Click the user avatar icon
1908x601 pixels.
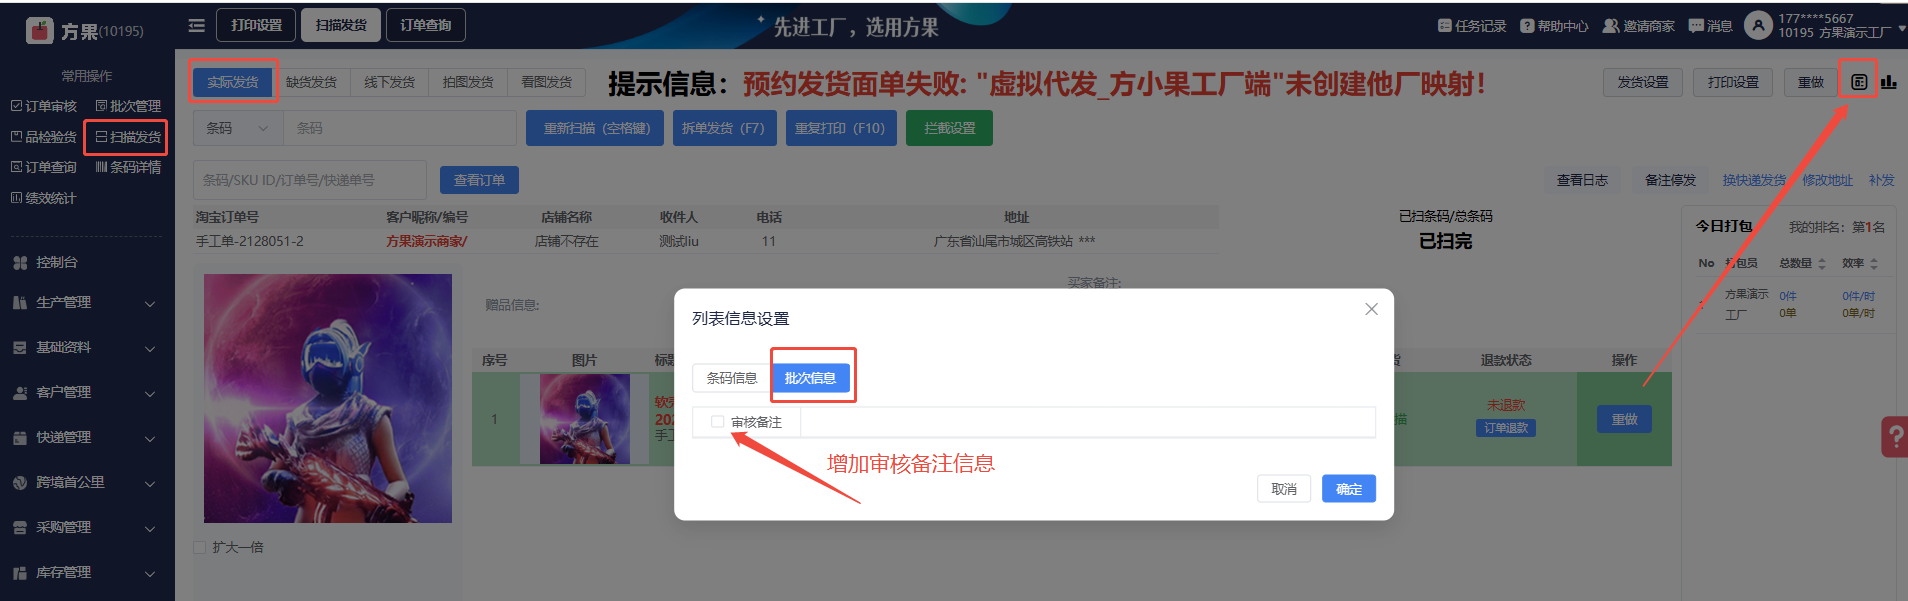tap(1758, 25)
